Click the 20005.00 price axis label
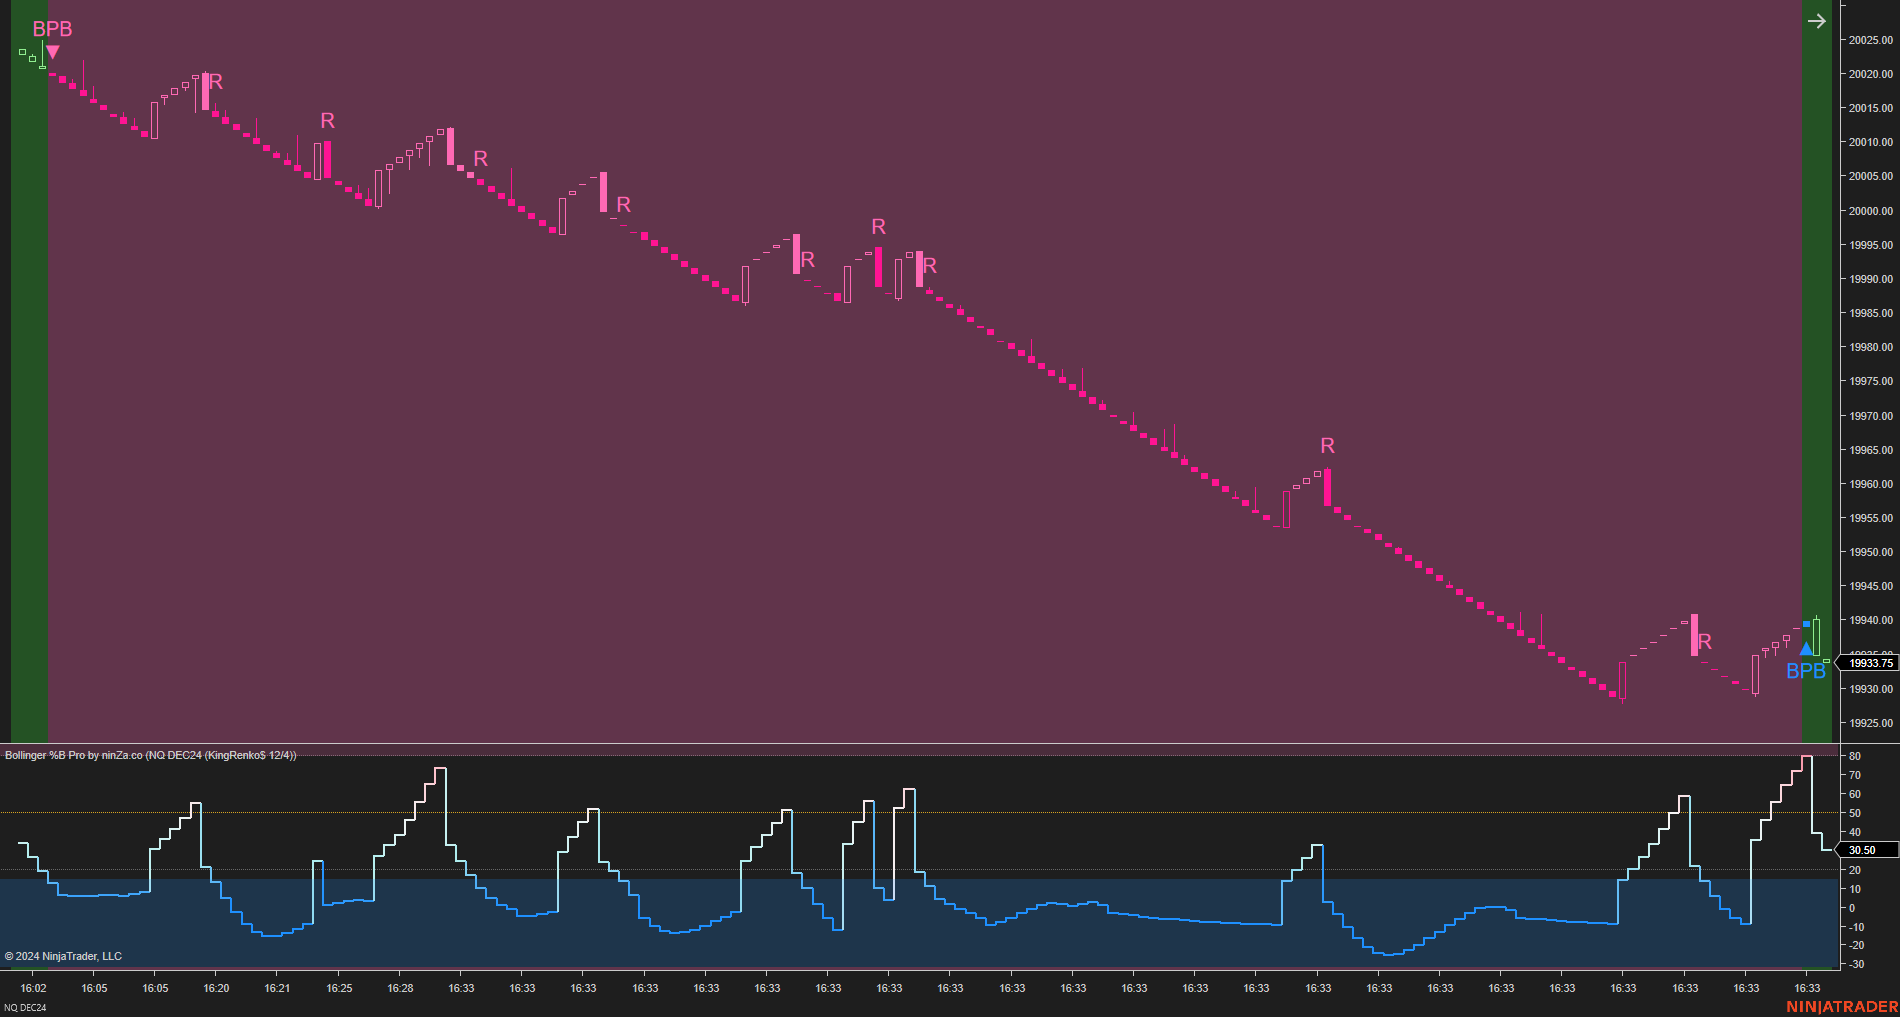This screenshot has width=1900, height=1017. pos(1870,176)
